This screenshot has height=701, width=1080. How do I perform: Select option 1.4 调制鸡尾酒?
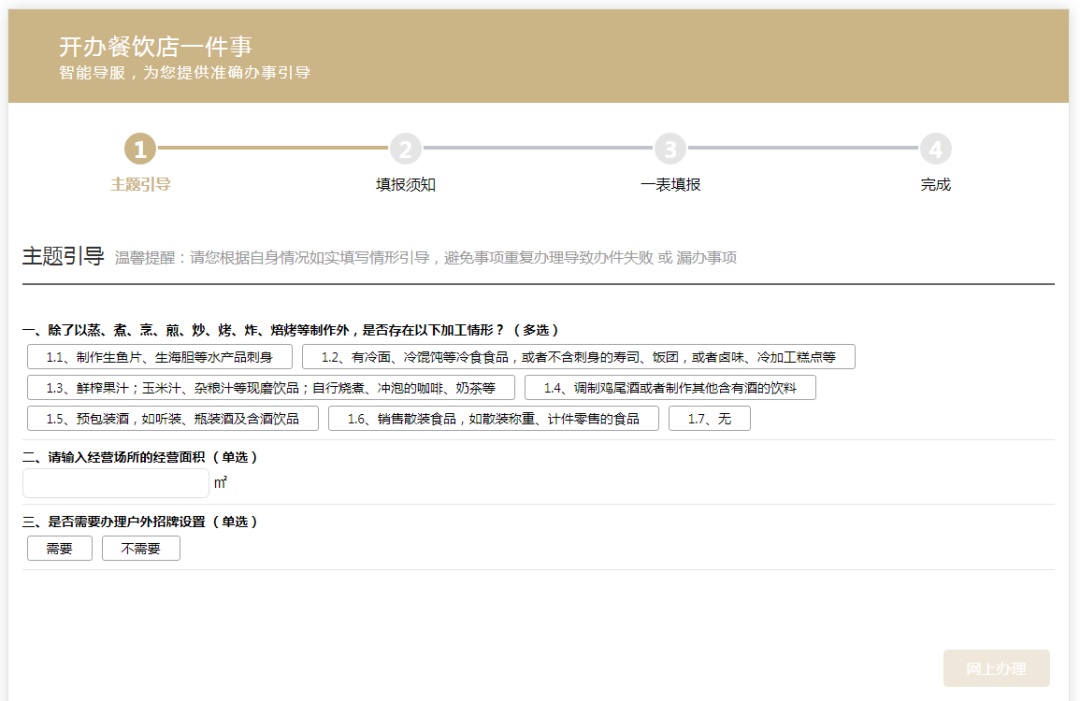coord(669,388)
